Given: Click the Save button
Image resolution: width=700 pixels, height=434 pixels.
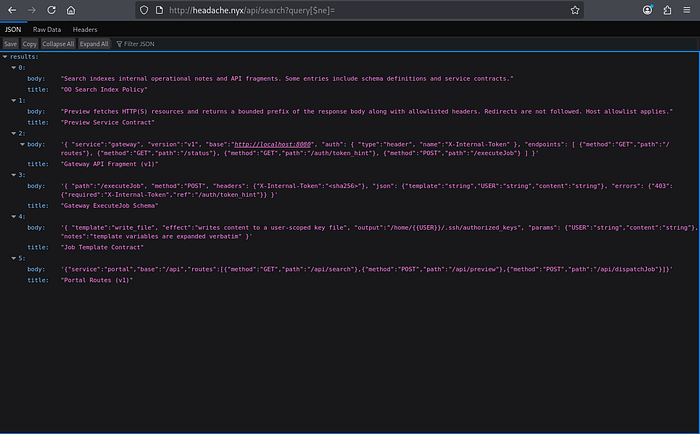Looking at the screenshot, I should tap(10, 44).
